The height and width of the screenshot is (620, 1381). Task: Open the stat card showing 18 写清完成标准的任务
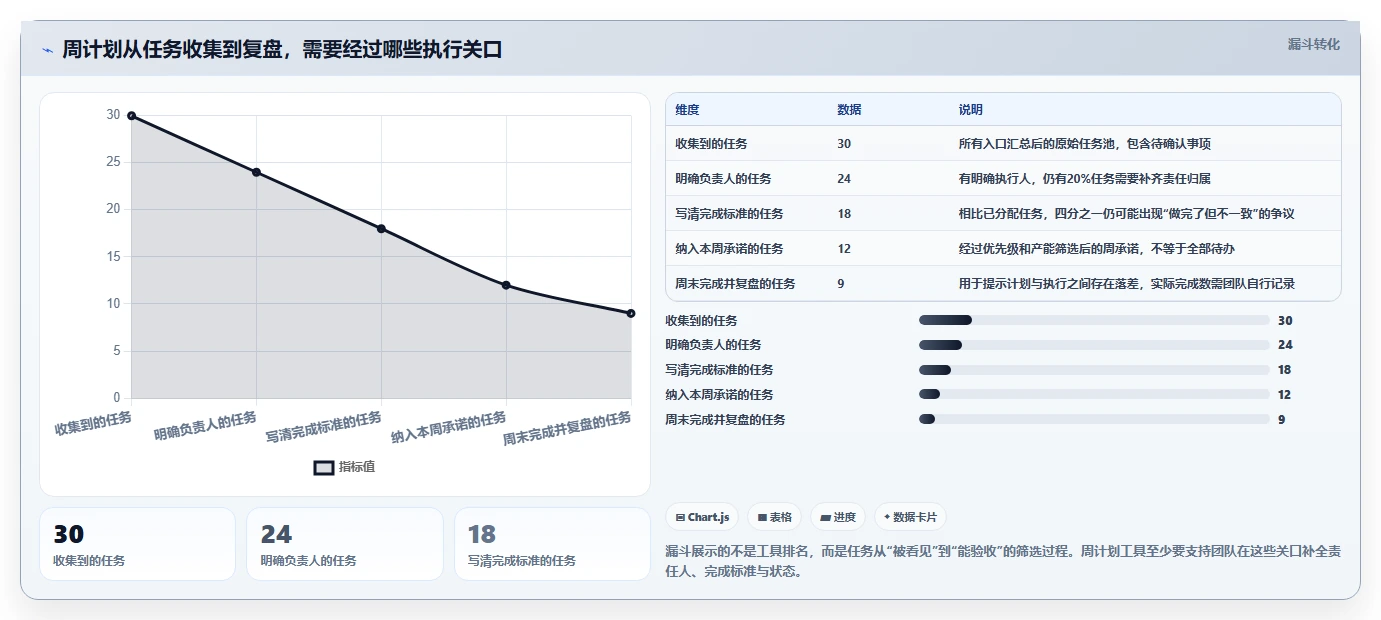[x=552, y=544]
